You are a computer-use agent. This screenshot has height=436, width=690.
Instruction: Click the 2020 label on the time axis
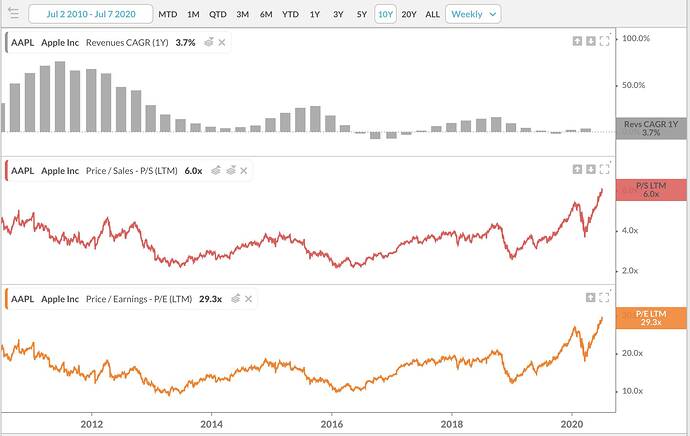click(x=572, y=424)
